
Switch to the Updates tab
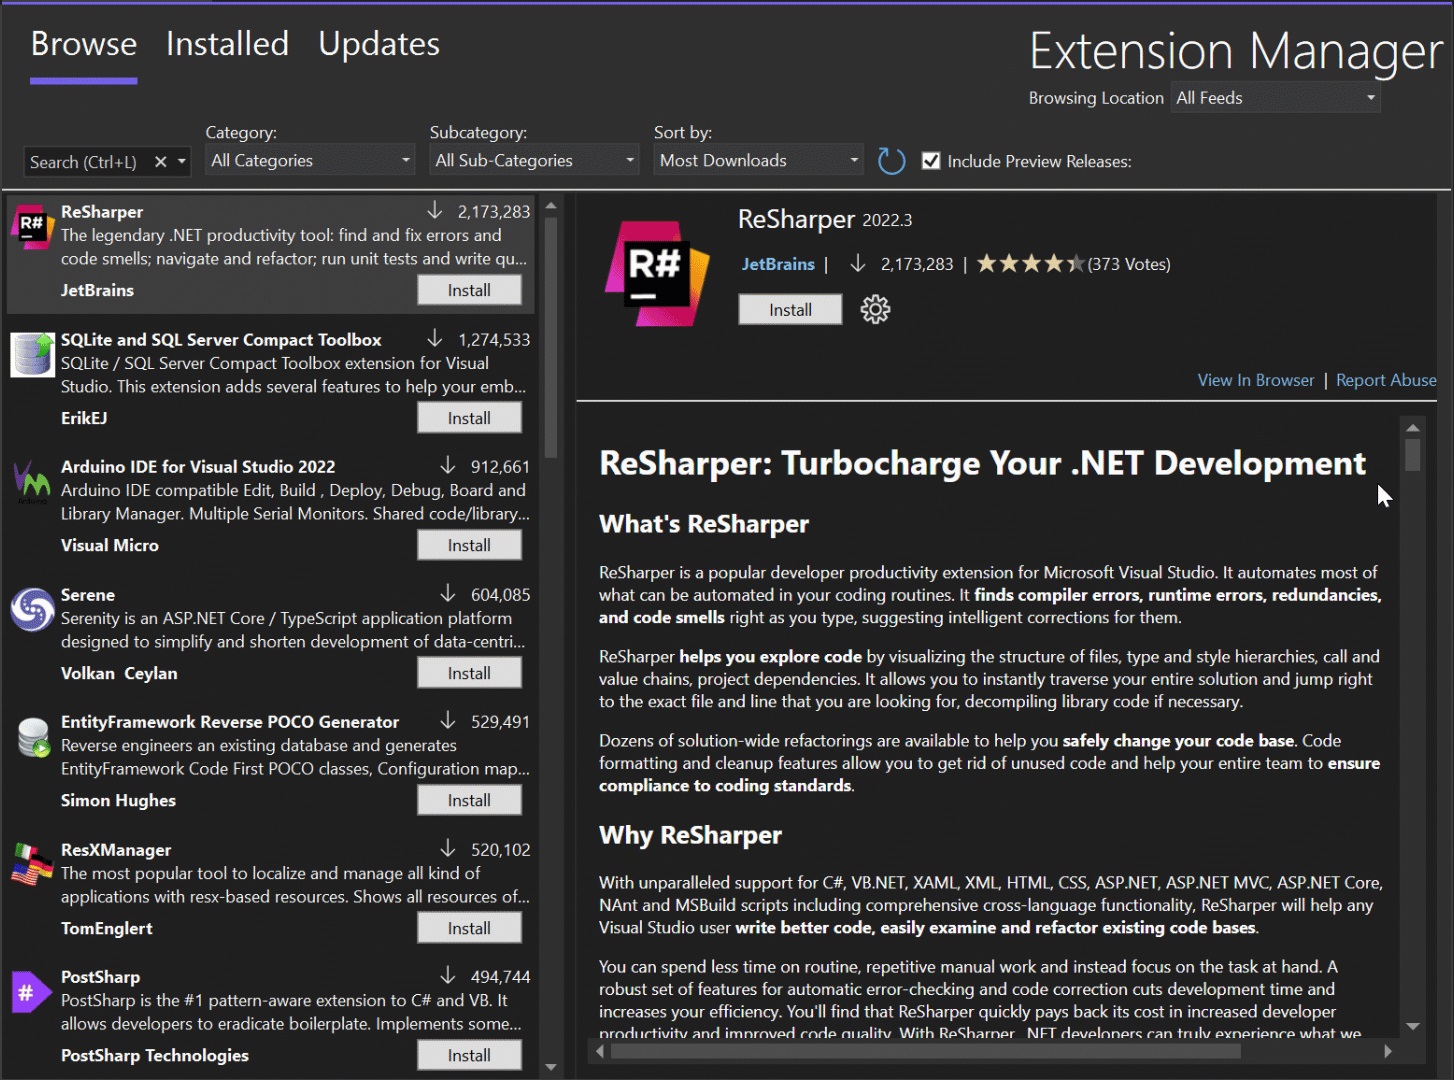point(379,44)
